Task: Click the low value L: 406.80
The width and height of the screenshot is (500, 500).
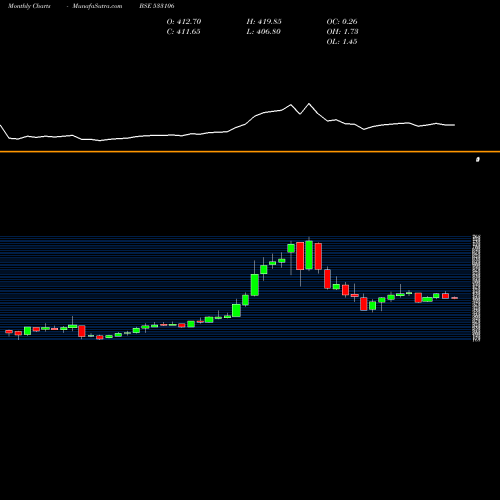Action: coord(264,32)
